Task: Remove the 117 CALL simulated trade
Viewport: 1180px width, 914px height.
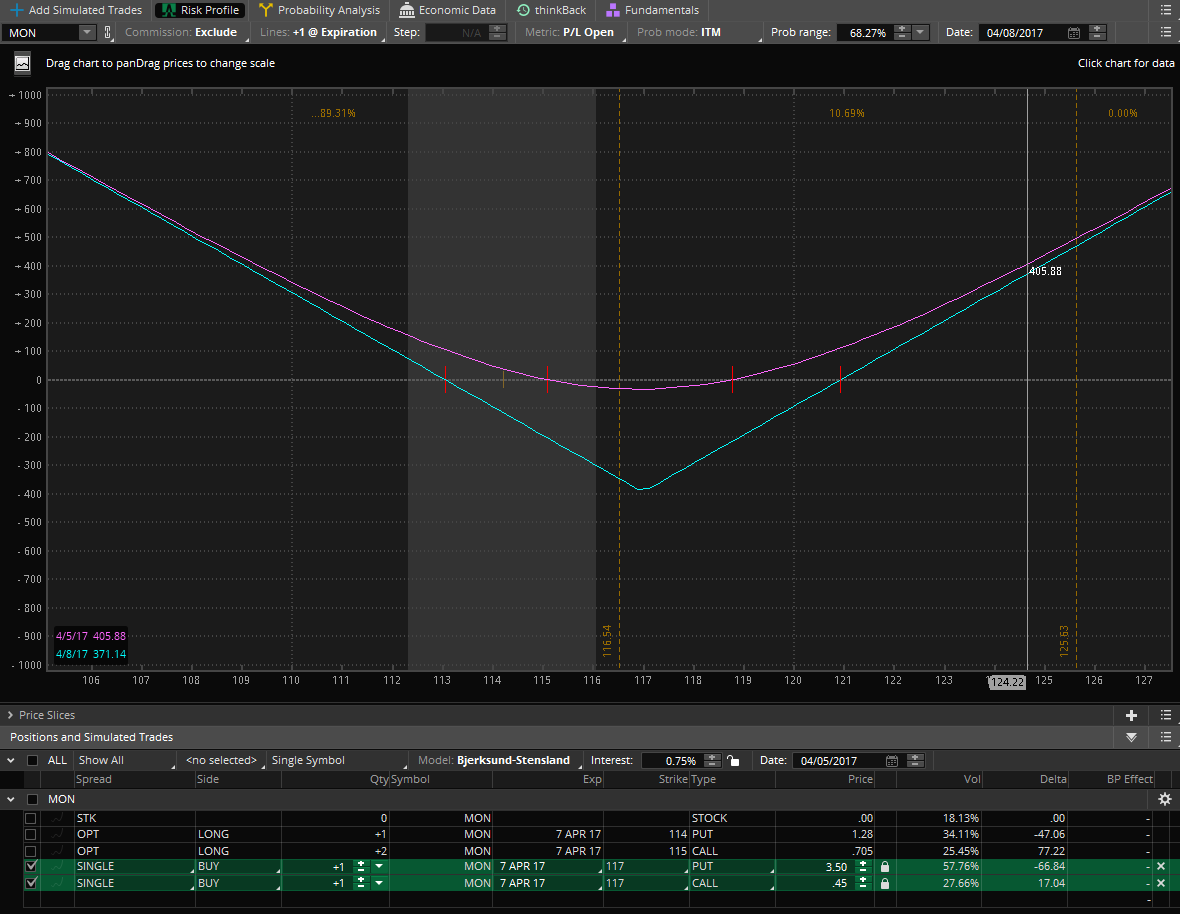Action: (1161, 883)
